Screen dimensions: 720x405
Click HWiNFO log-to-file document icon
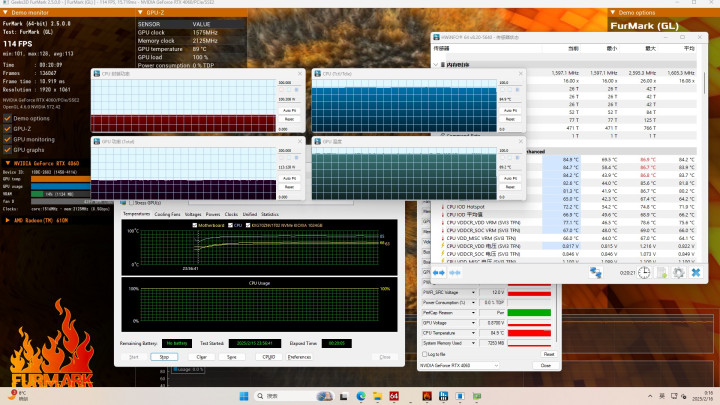coord(662,273)
